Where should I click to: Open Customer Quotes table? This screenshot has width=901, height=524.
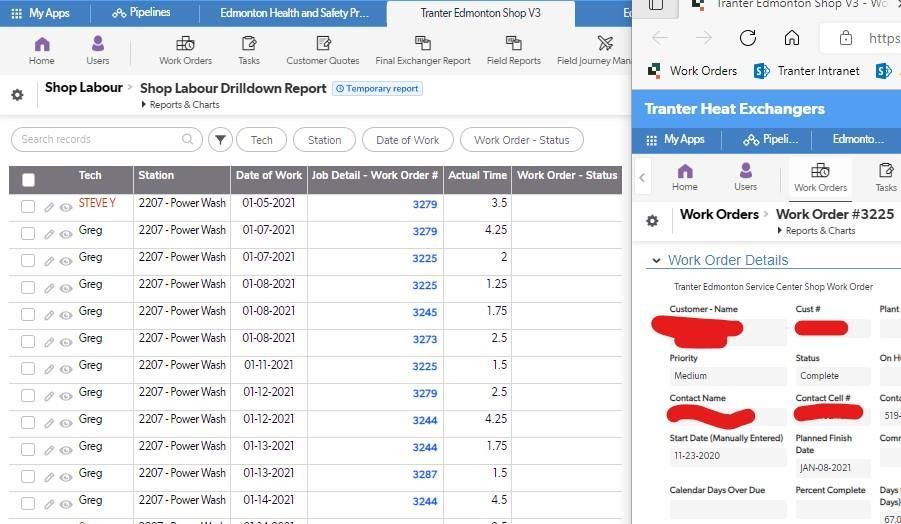pyautogui.click(x=323, y=51)
